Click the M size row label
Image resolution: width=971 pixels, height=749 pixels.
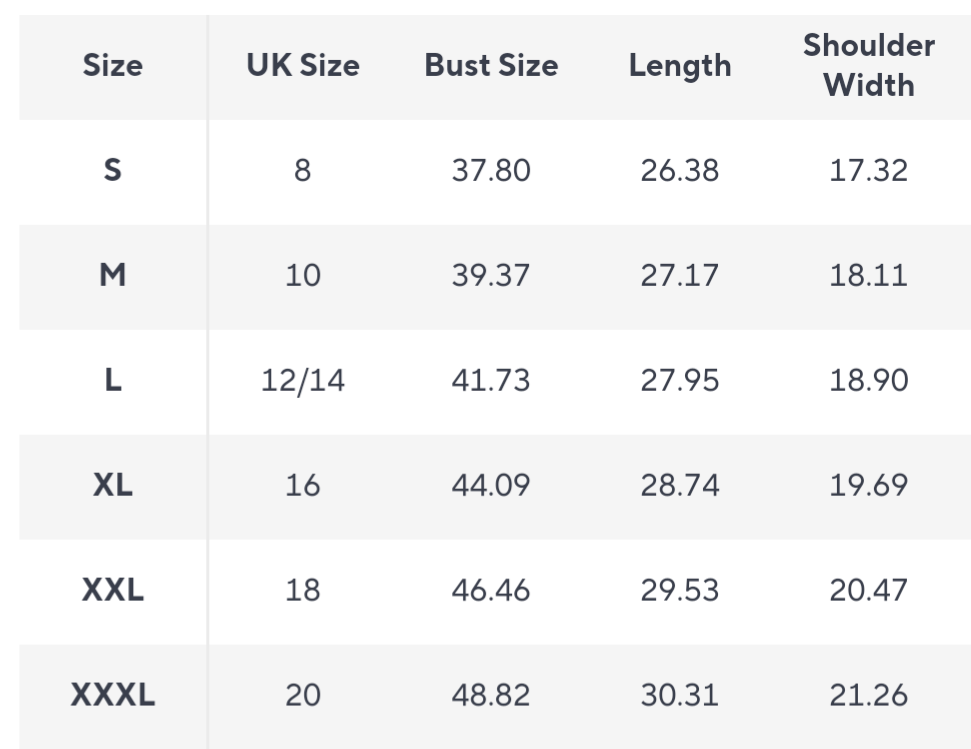point(113,275)
